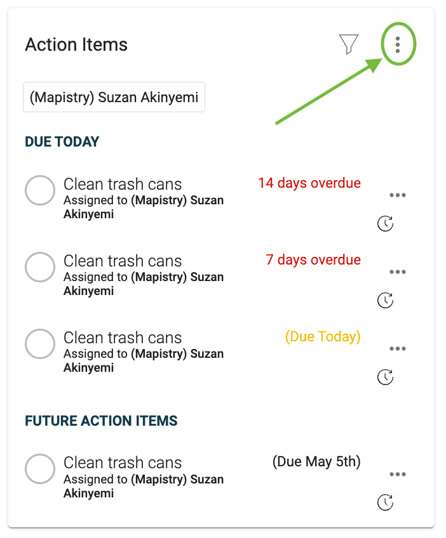Open options for the 14 days overdue task
The height and width of the screenshot is (538, 446).
click(398, 195)
